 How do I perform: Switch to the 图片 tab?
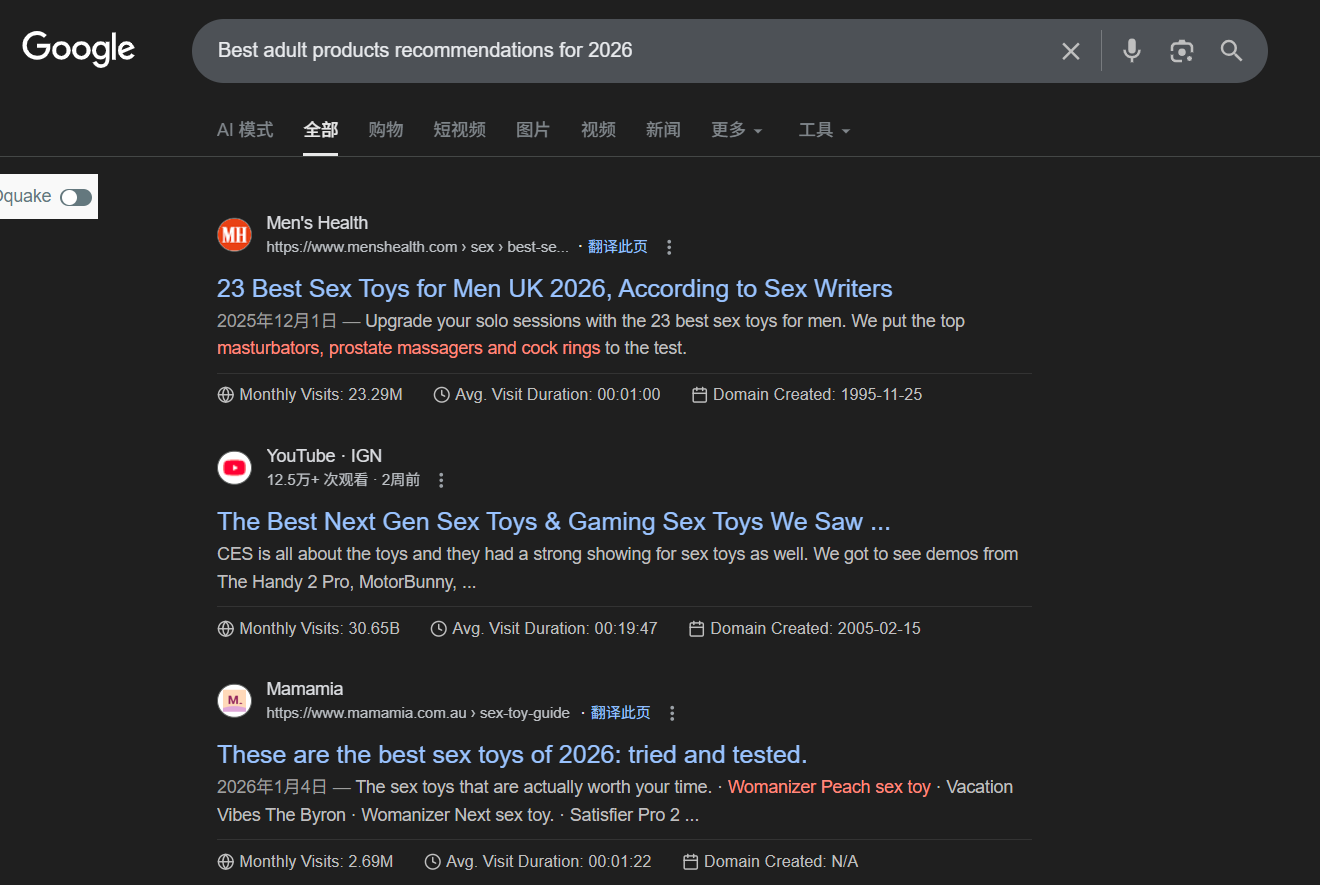coord(532,130)
